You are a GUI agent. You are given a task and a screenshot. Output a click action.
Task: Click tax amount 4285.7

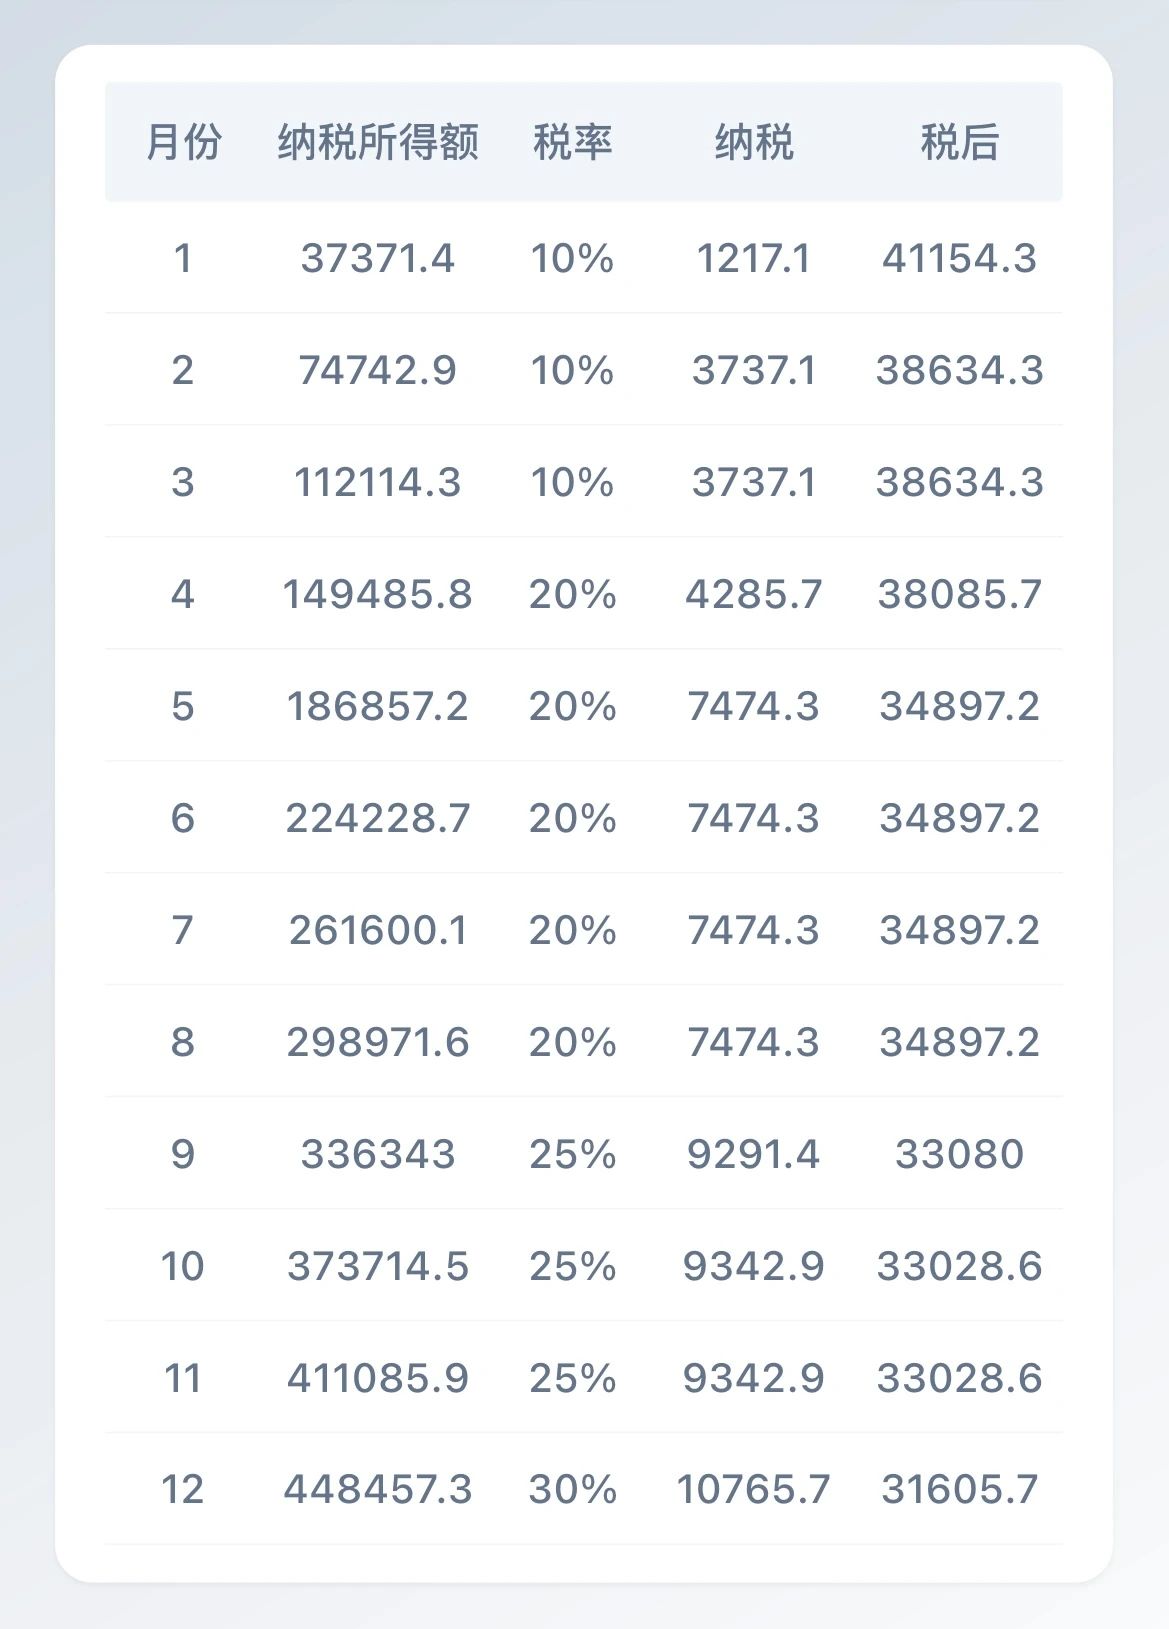(754, 595)
